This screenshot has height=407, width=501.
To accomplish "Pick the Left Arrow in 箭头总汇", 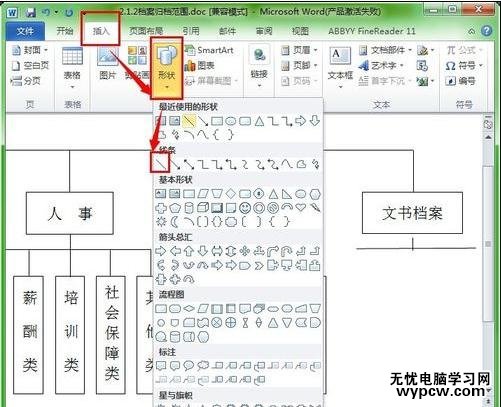I will pos(175,251).
